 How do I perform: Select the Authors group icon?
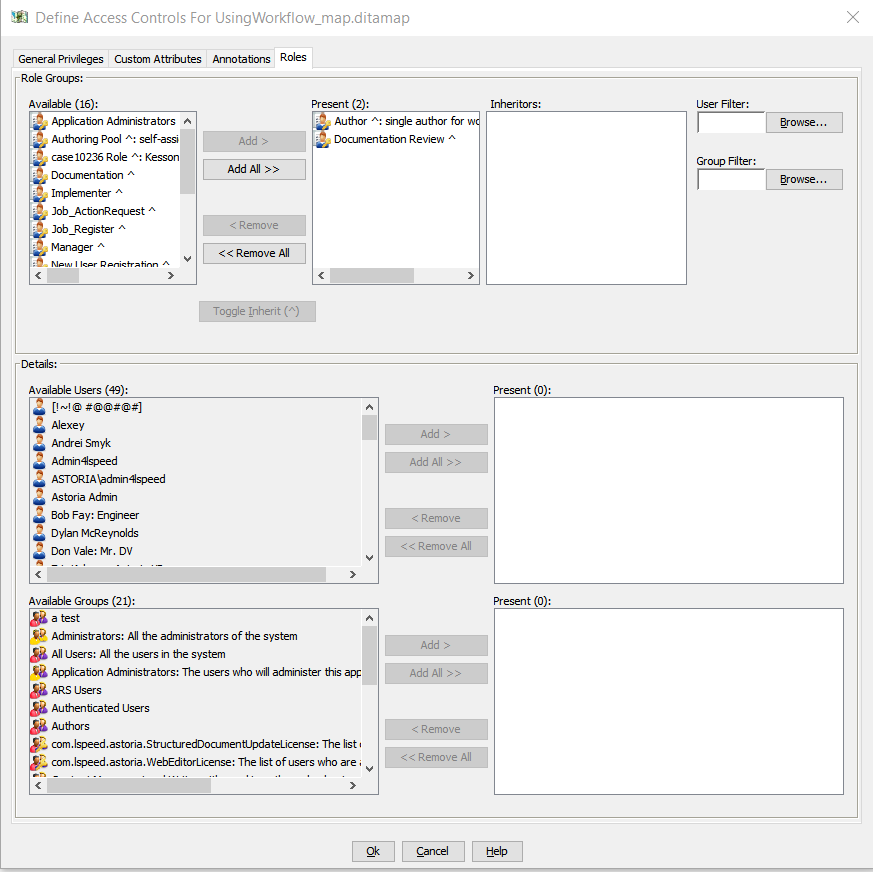click(x=40, y=726)
